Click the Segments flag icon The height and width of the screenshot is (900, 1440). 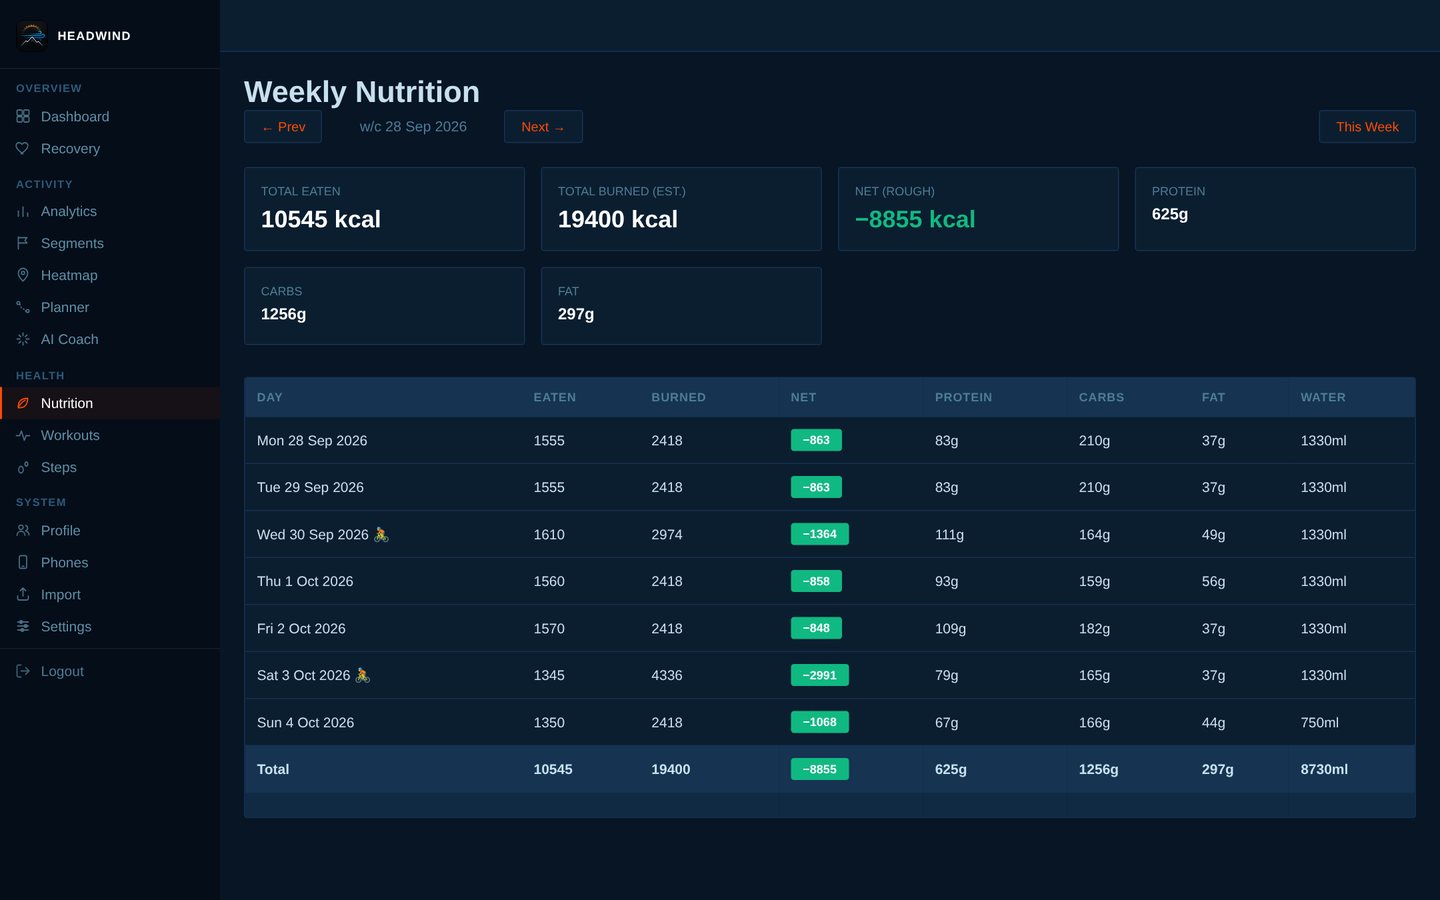(x=23, y=244)
